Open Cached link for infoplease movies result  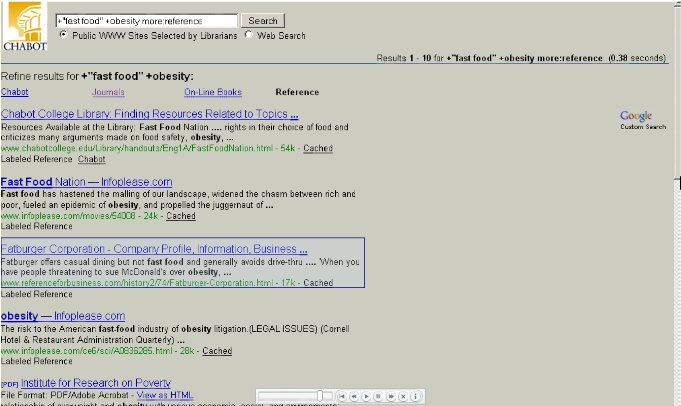(181, 216)
